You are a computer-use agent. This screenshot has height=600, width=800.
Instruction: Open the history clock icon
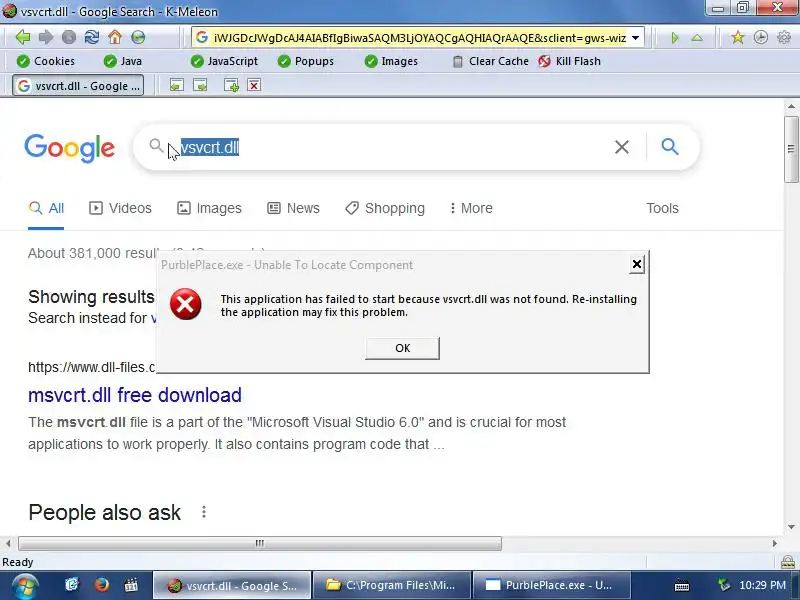coord(761,37)
